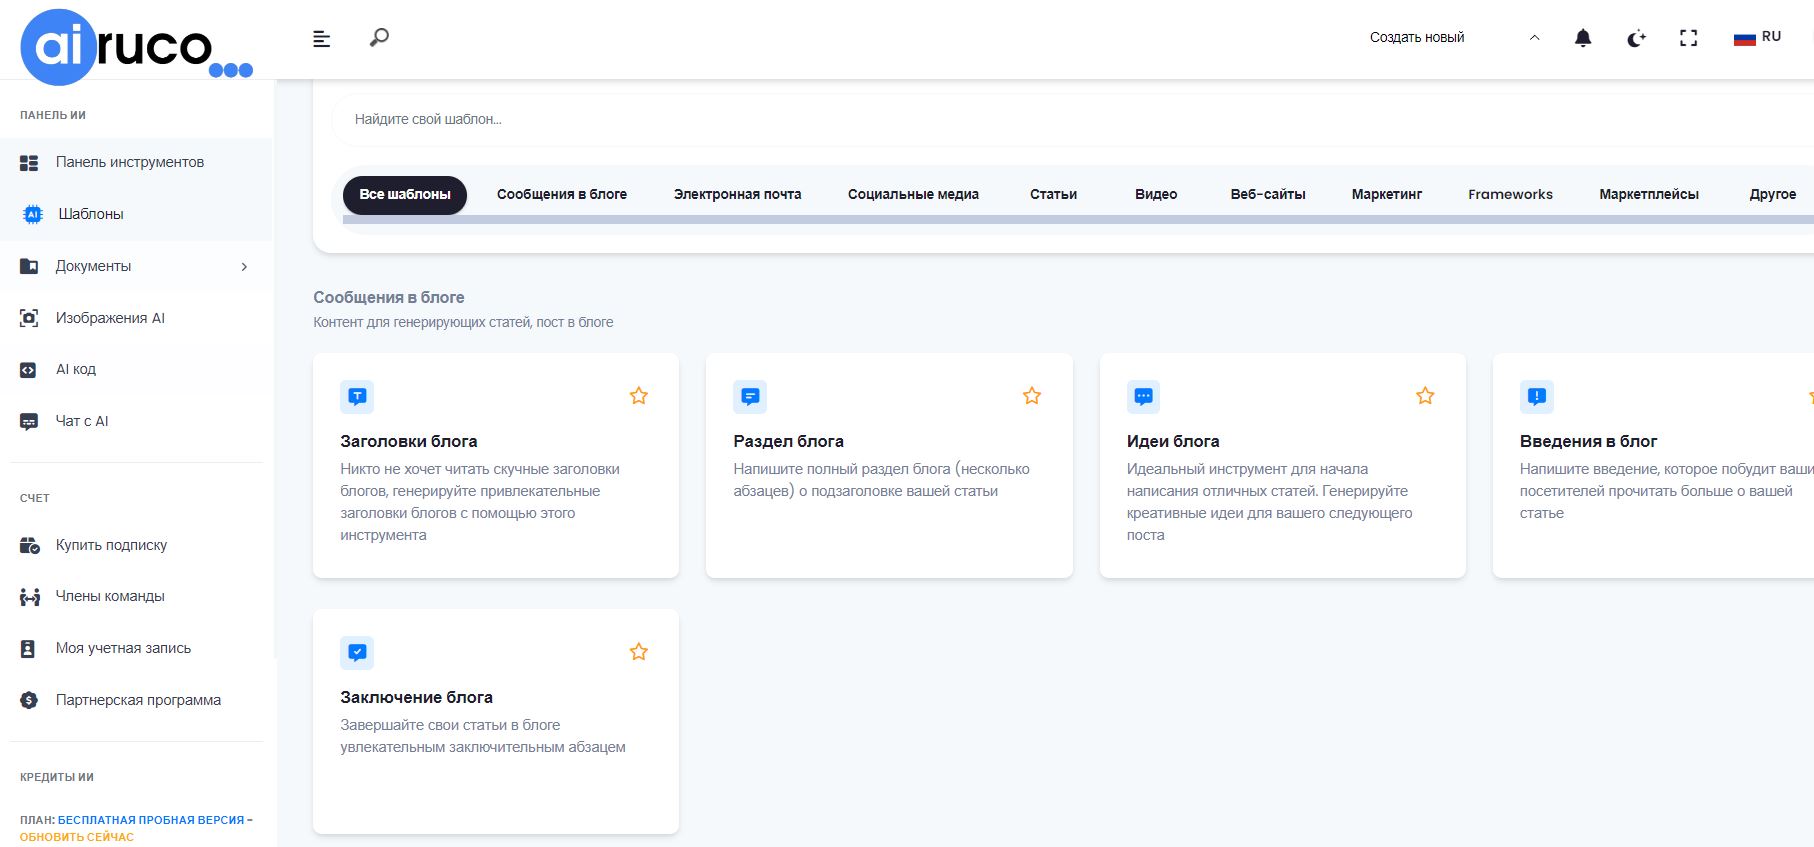Click the Моя учетная запись profile icon
This screenshot has width=1814, height=847.
(x=28, y=648)
